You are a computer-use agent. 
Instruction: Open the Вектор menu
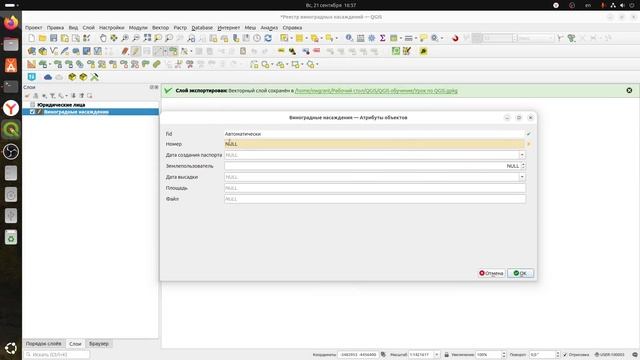coord(160,28)
